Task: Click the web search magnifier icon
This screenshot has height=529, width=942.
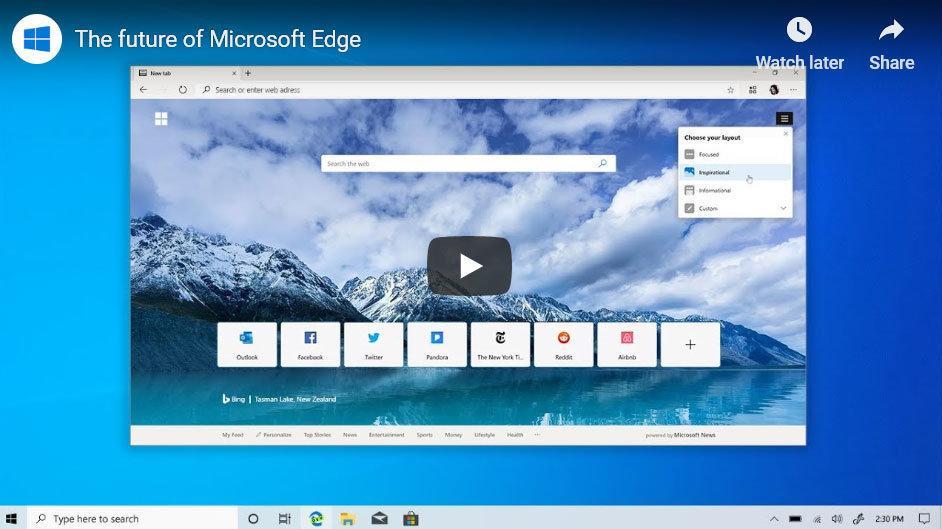Action: pos(603,163)
